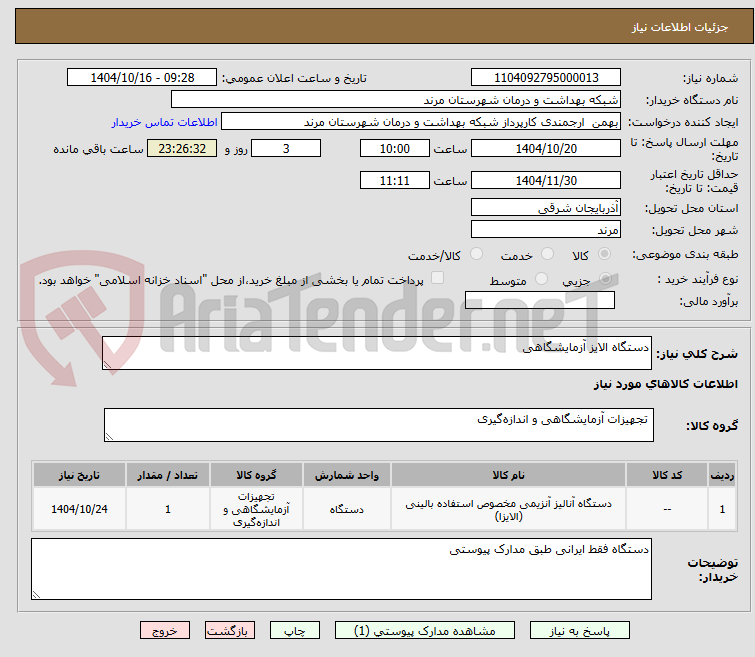The width and height of the screenshot is (755, 657).
Task: Click the empty برآورد مالی field
Action: (540, 300)
